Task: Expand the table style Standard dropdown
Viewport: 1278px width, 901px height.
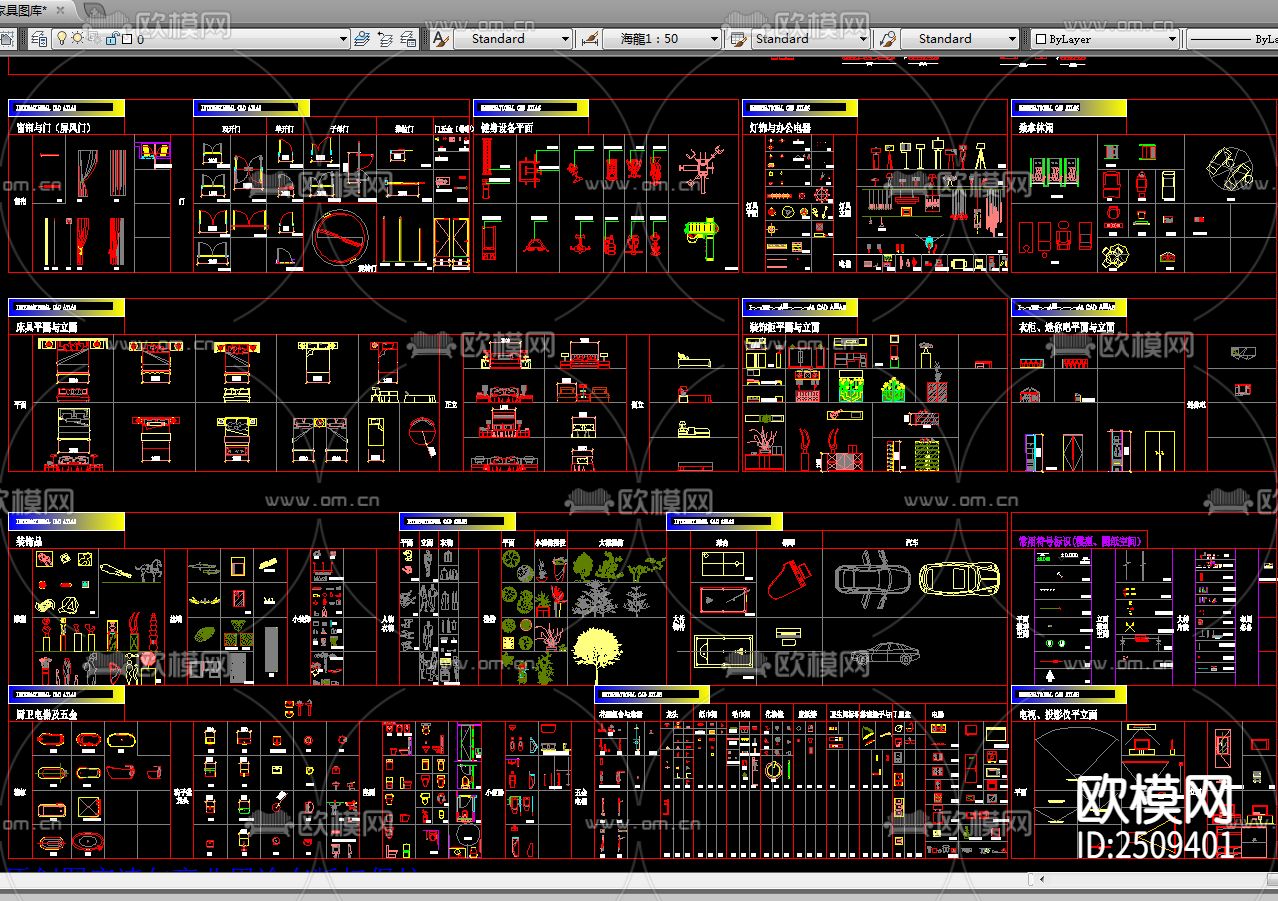Action: point(863,39)
